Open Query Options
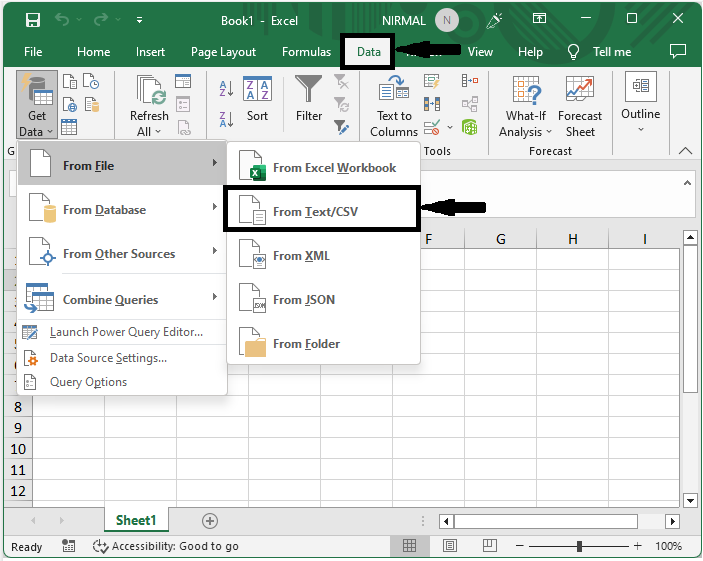703x561 pixels. click(122, 382)
